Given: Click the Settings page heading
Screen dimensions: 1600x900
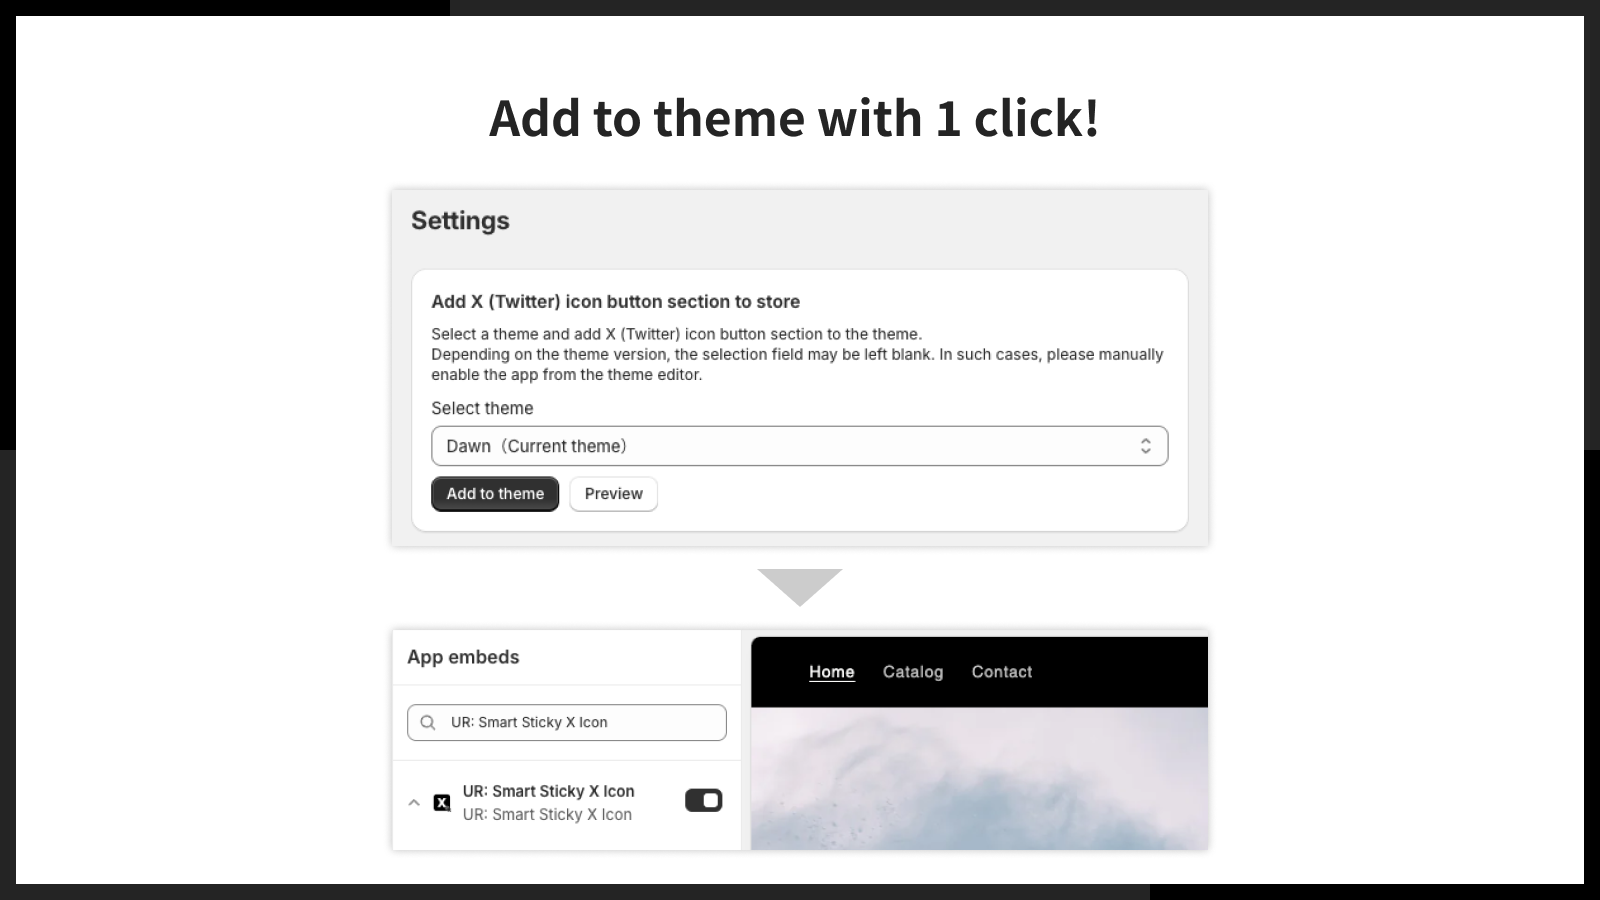Looking at the screenshot, I should pyautogui.click(x=460, y=221).
